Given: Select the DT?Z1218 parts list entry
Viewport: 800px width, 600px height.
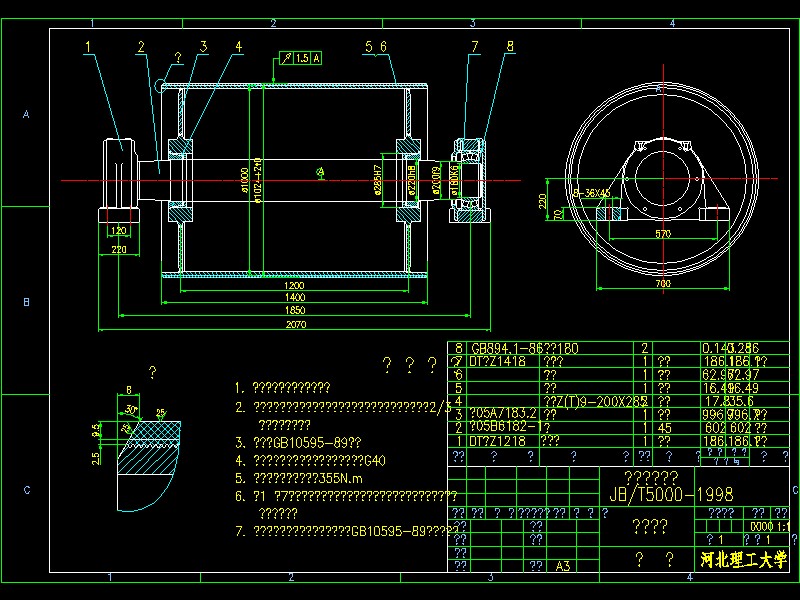Looking at the screenshot, I should pos(497,441).
